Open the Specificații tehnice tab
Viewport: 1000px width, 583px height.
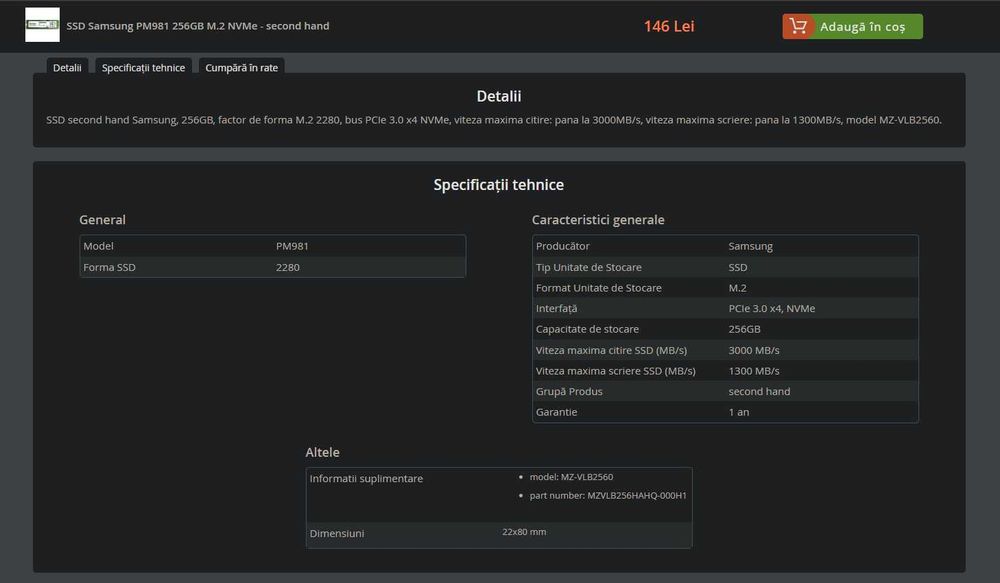[x=143, y=67]
